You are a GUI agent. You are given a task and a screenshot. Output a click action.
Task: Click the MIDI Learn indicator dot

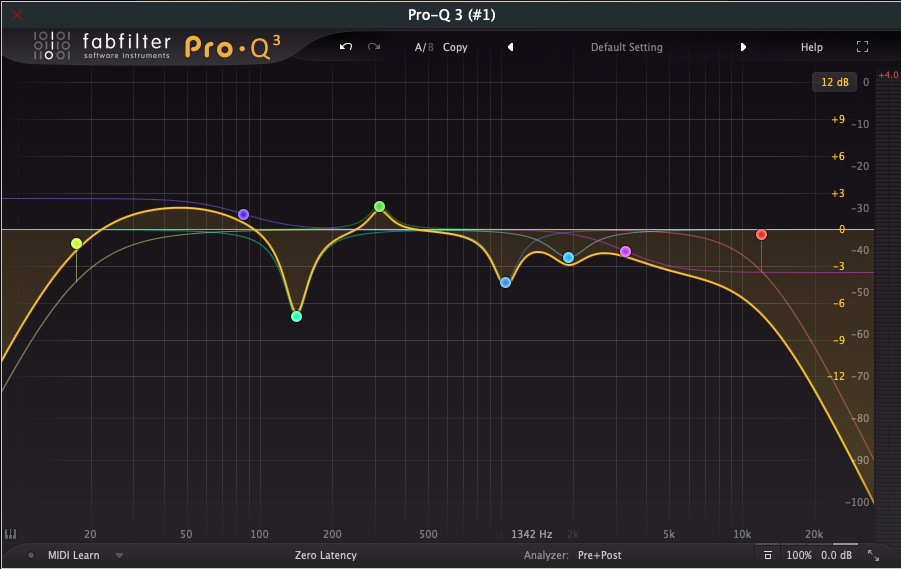click(31, 555)
